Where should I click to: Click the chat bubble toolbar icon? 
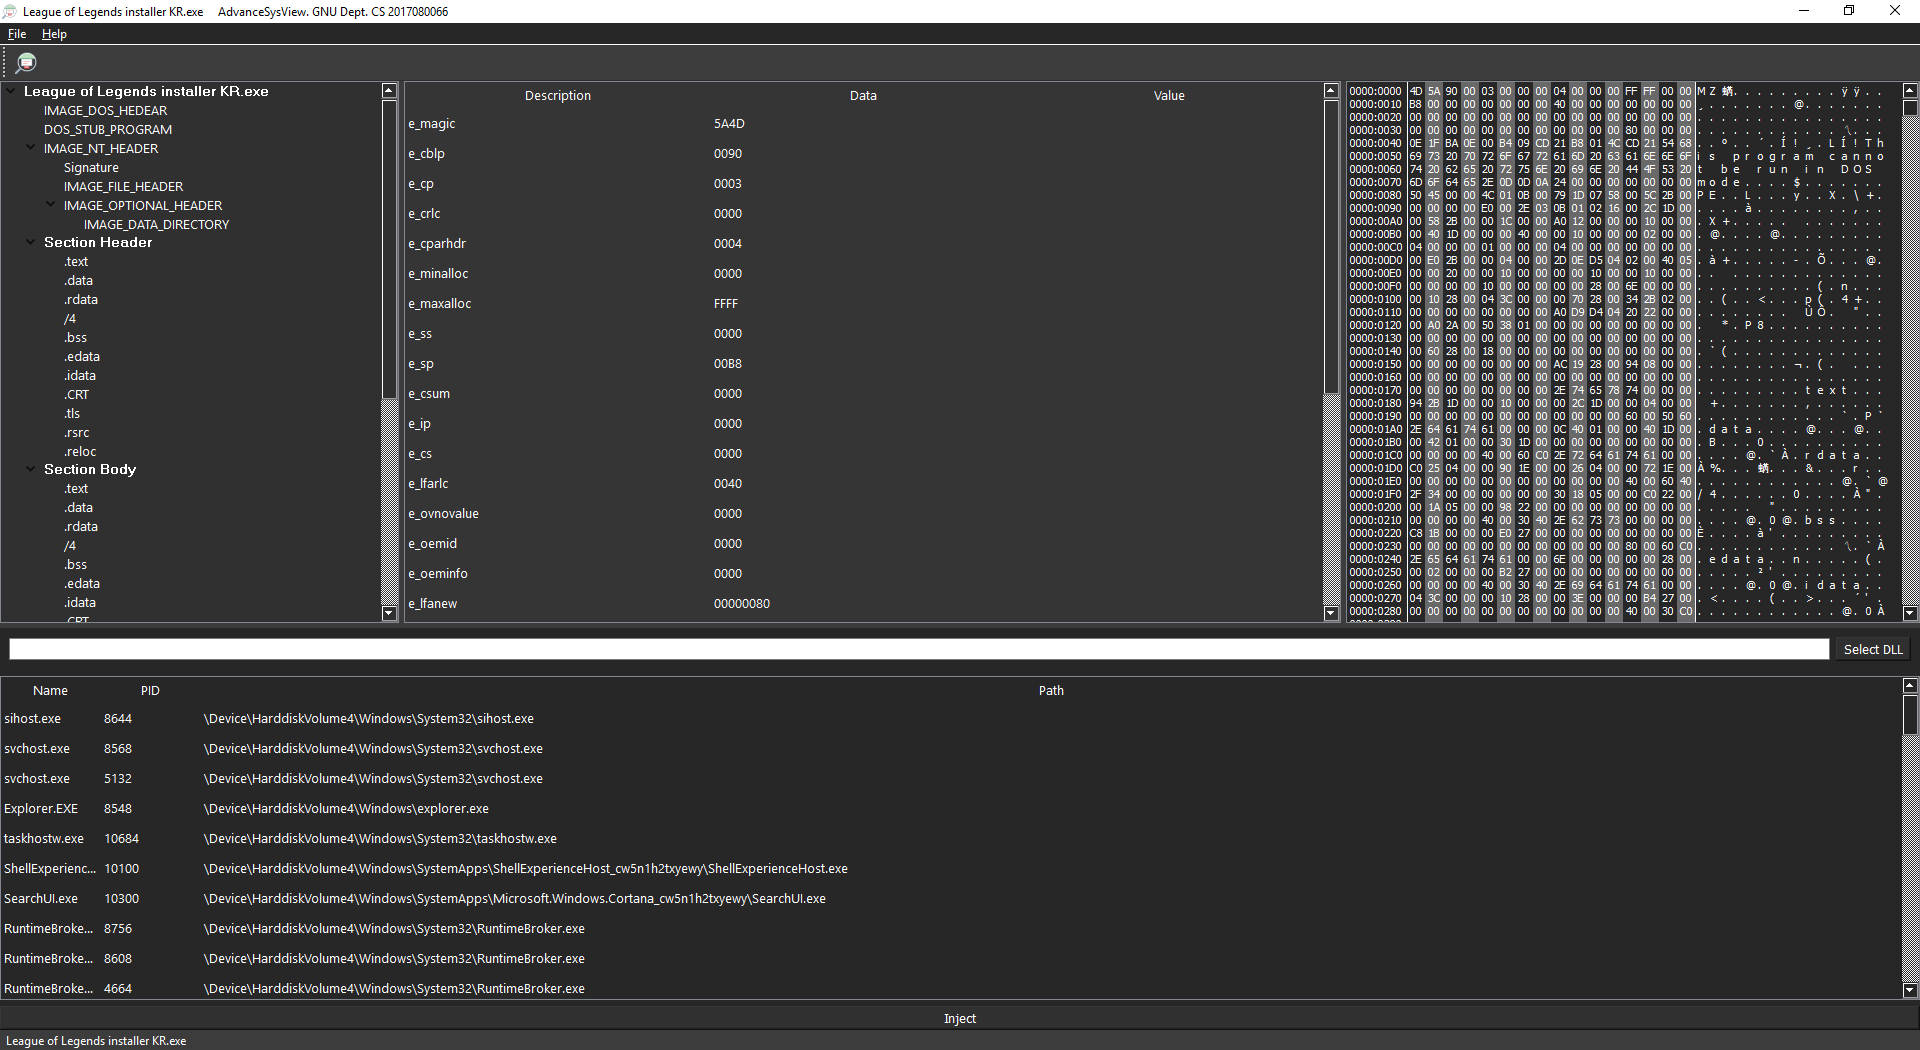click(x=26, y=63)
